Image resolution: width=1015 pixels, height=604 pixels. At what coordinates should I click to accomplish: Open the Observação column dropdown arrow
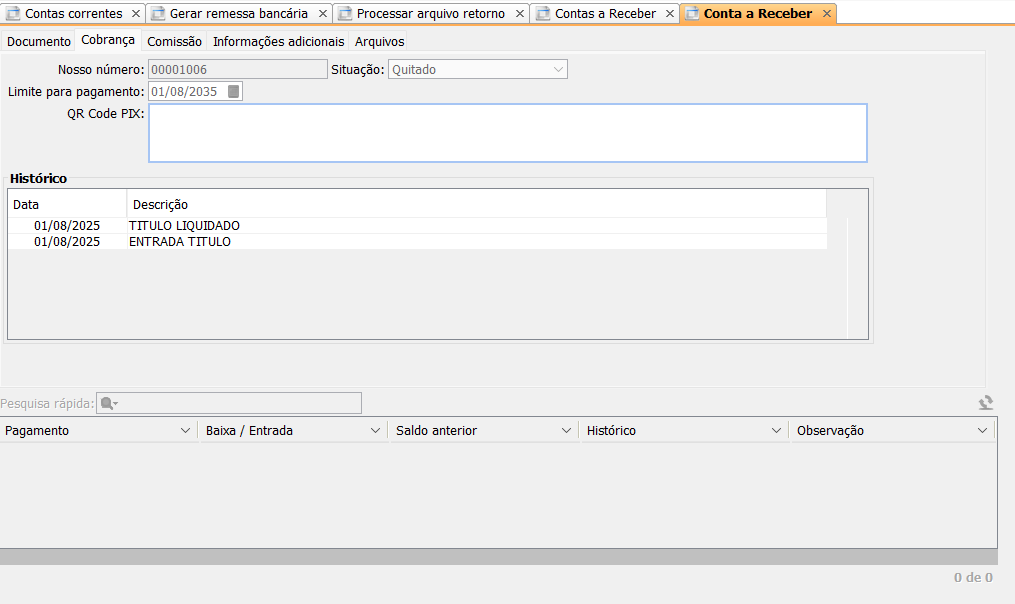pyautogui.click(x=982, y=431)
